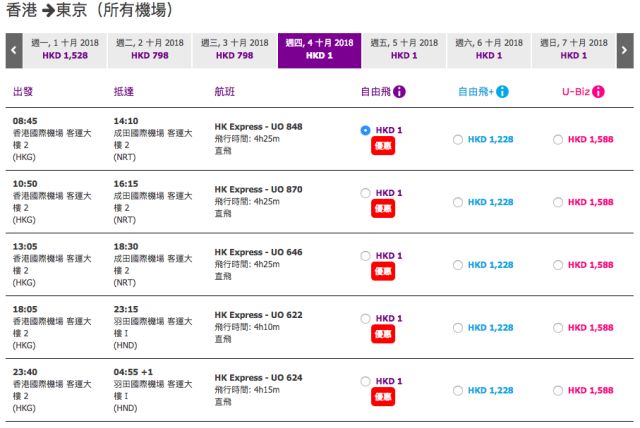Select HKD 1,228 fare for flight UO 848
This screenshot has height=428, width=640.
click(x=458, y=140)
